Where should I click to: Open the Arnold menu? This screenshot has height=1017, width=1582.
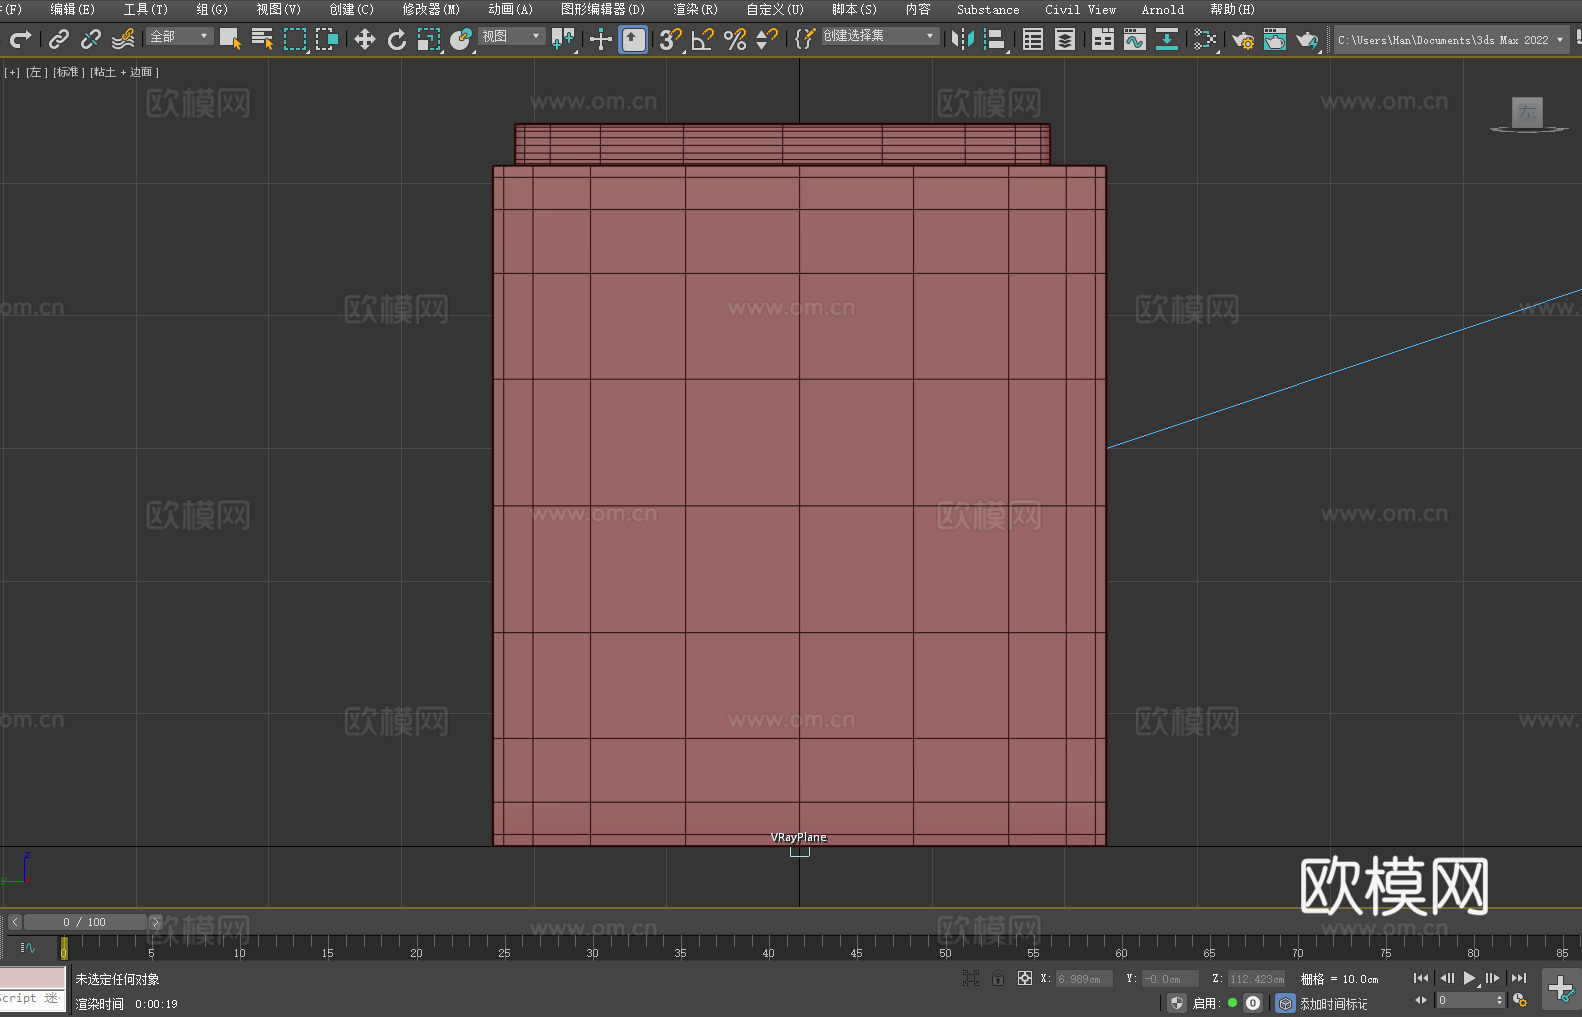tap(1163, 9)
